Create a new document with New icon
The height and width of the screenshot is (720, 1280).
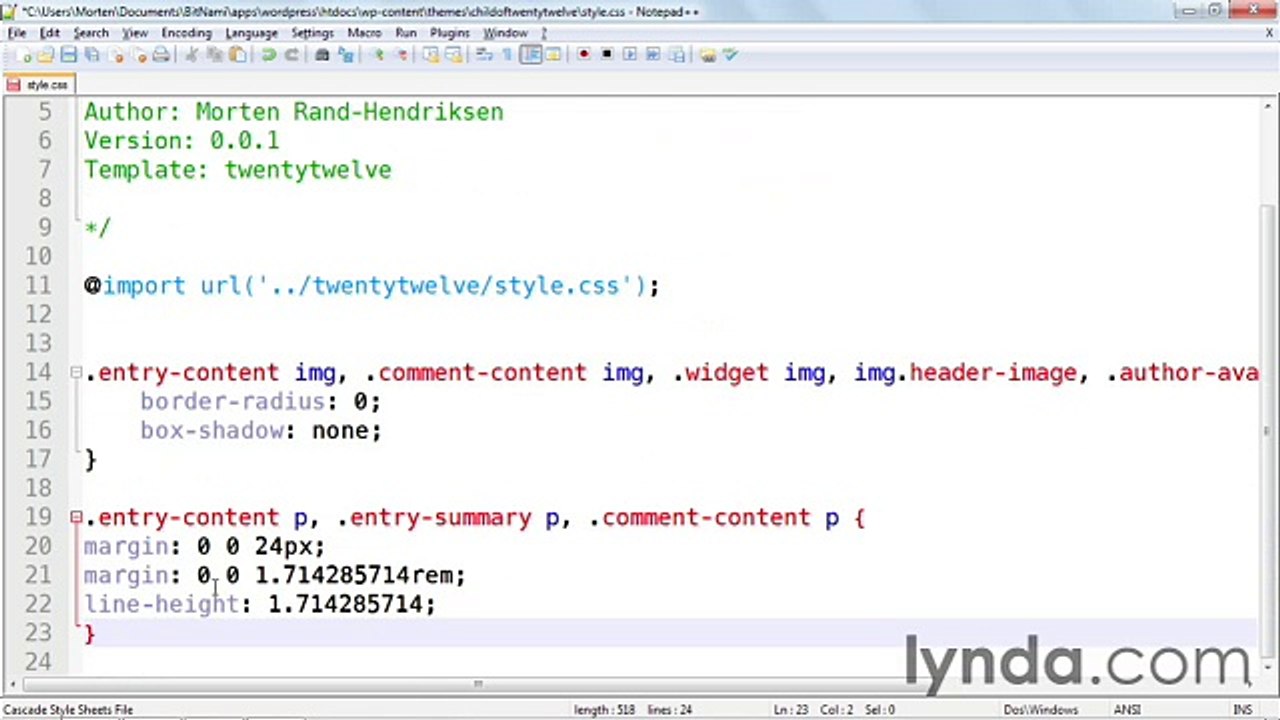click(x=24, y=55)
